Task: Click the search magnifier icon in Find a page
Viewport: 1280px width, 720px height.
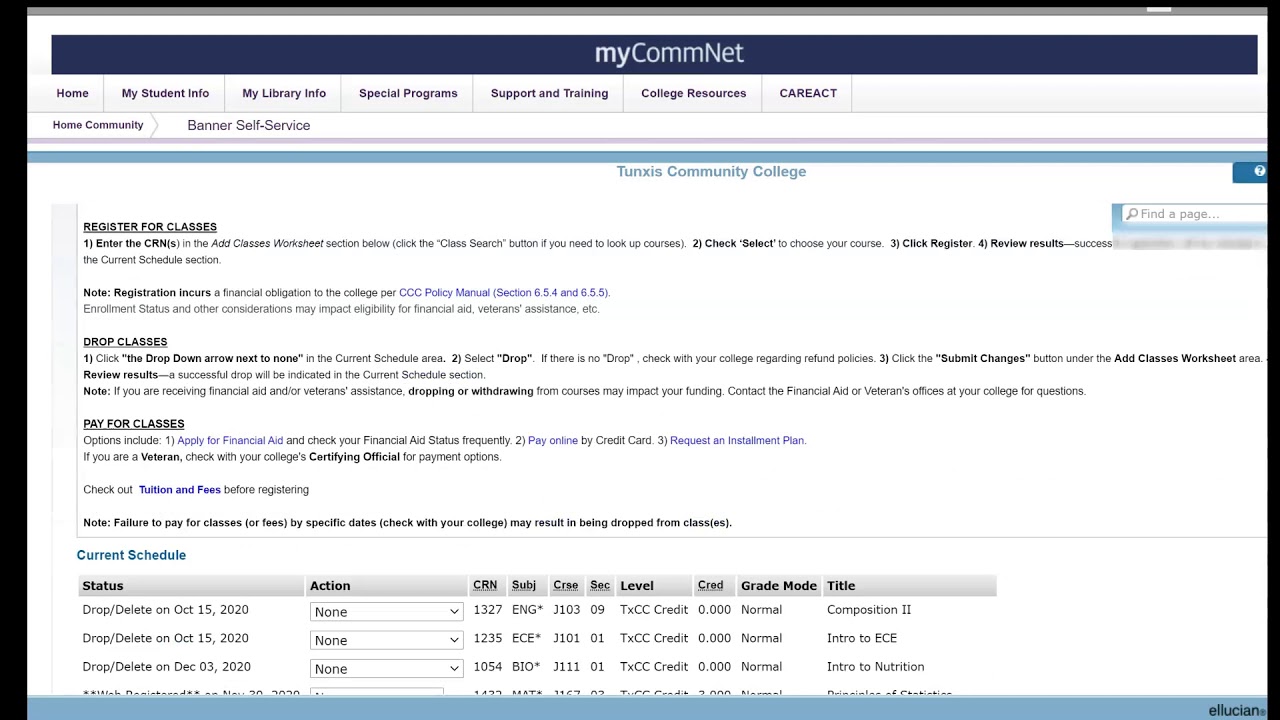Action: [1132, 214]
